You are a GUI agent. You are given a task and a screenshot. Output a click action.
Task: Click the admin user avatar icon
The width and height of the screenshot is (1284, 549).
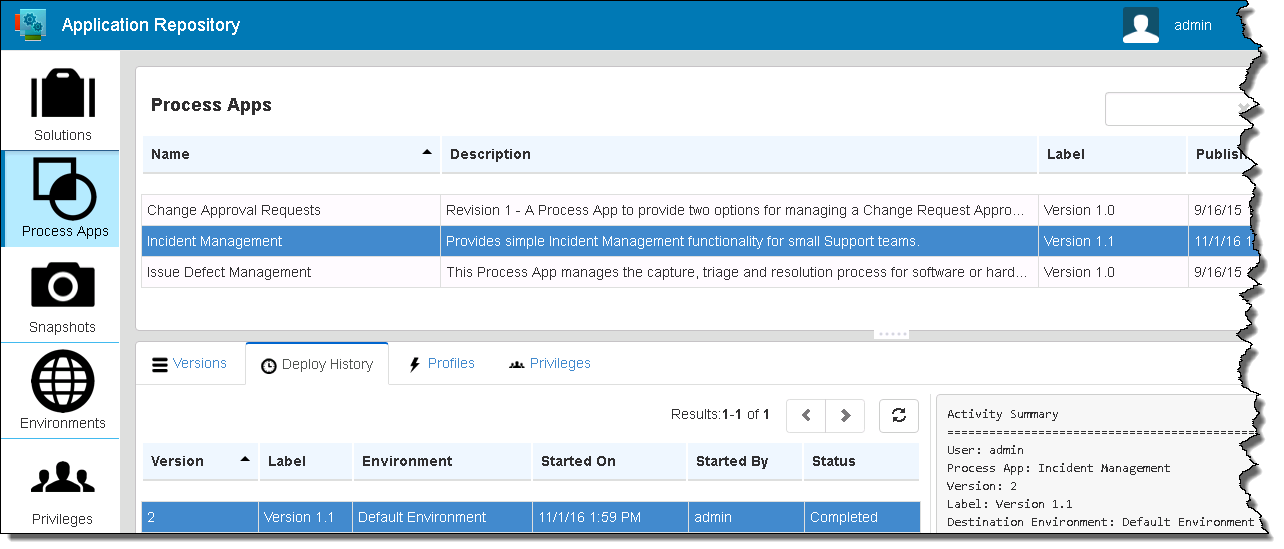click(x=1140, y=25)
